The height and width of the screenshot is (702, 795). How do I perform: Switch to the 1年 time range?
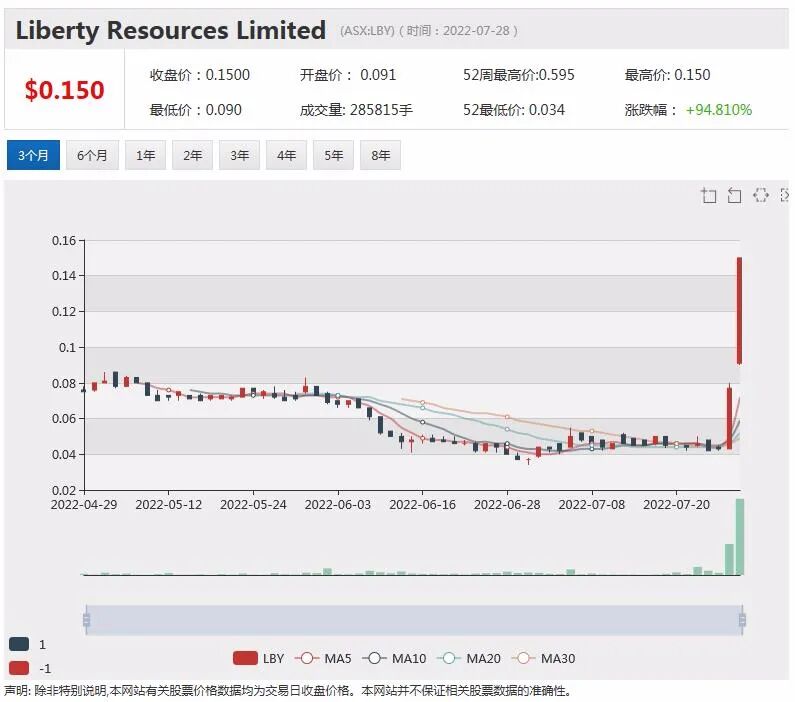[146, 155]
